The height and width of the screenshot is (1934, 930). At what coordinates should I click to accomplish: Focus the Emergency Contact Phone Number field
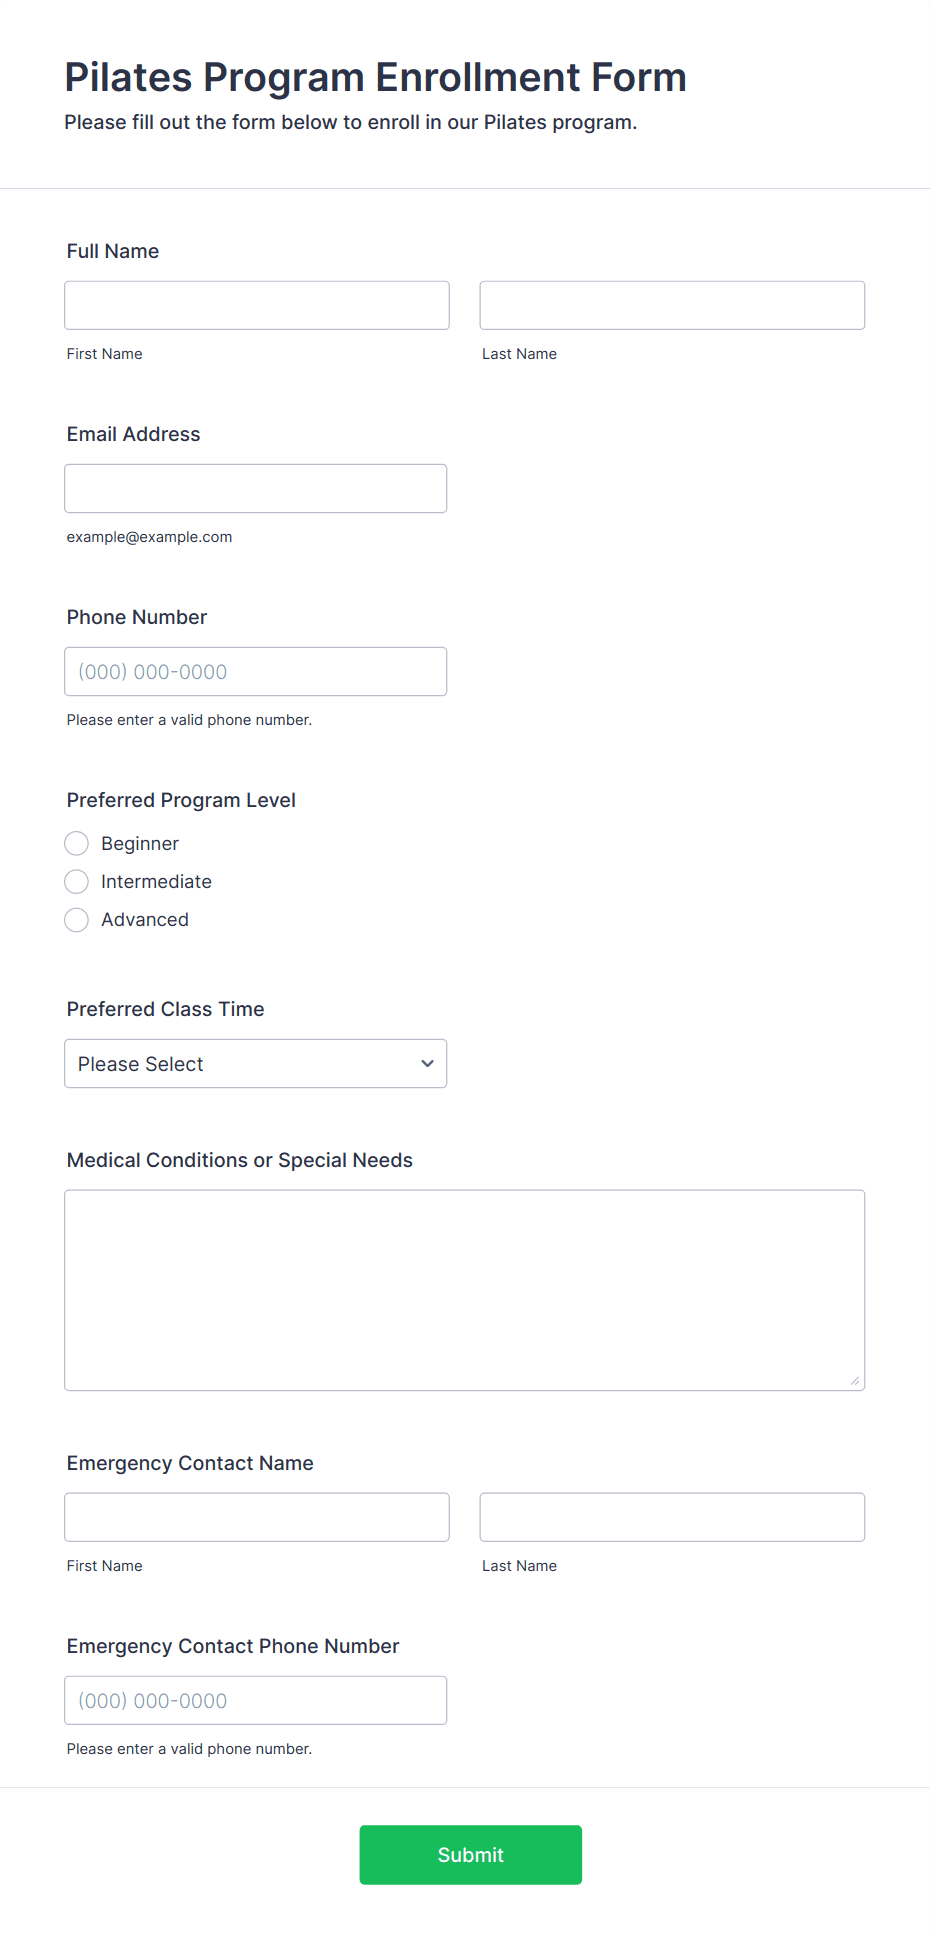tap(256, 1700)
